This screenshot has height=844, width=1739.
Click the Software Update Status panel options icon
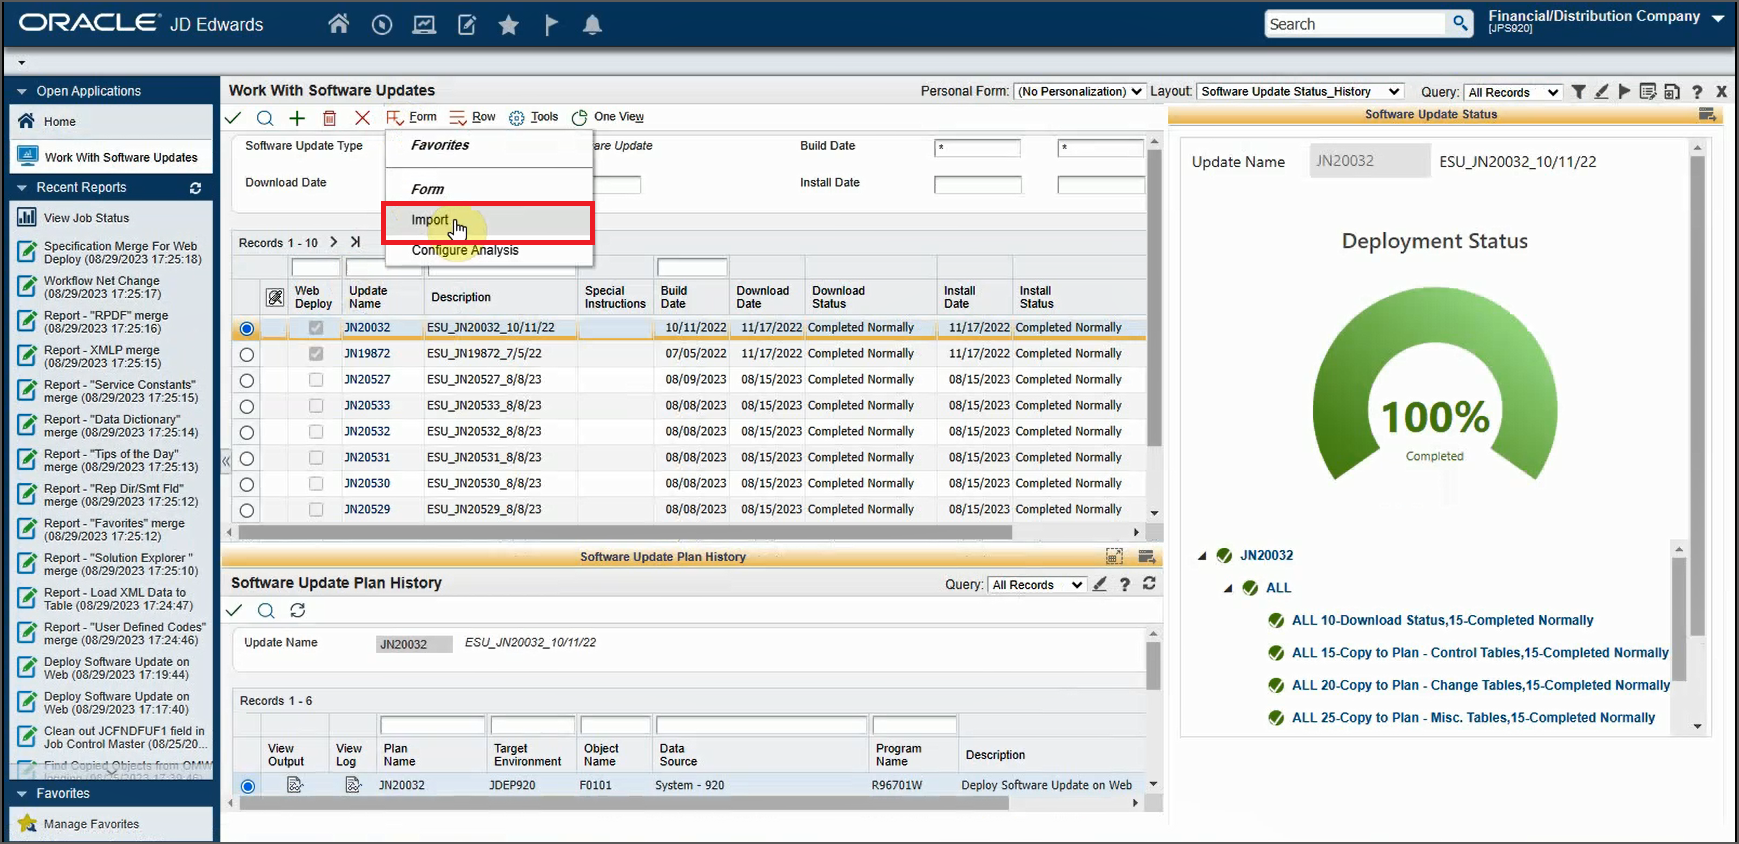click(x=1707, y=114)
